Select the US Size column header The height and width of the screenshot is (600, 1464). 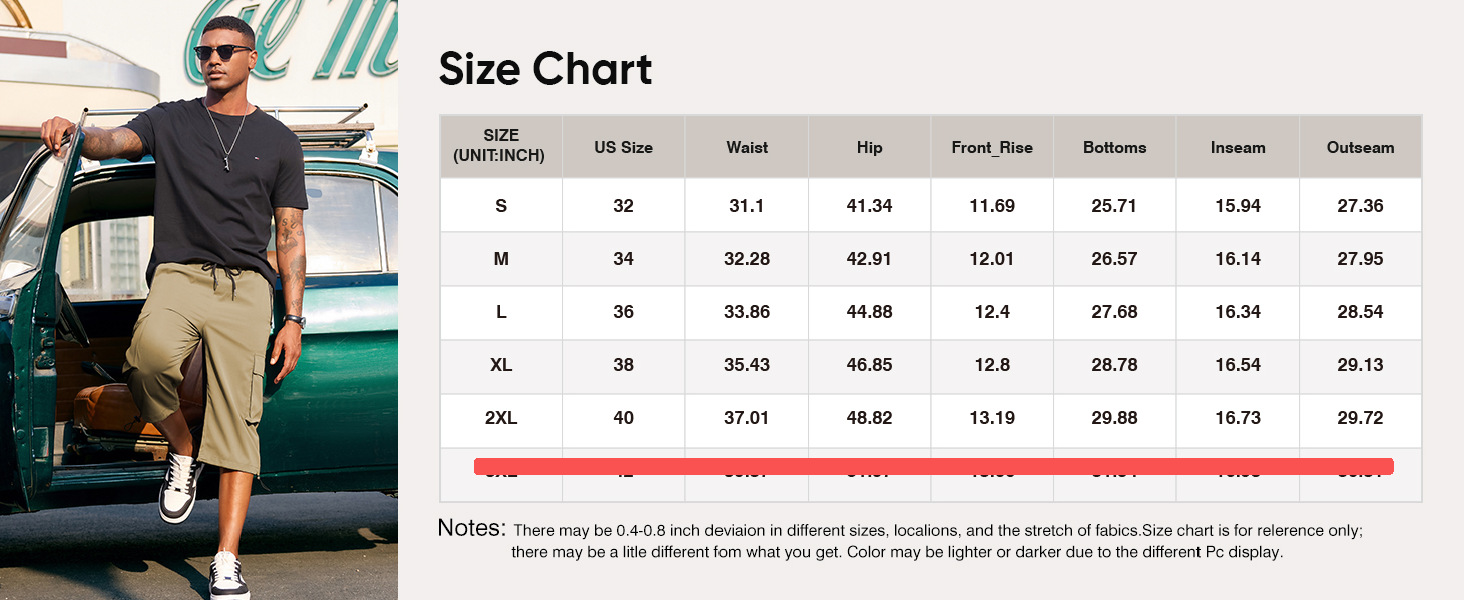[624, 147]
